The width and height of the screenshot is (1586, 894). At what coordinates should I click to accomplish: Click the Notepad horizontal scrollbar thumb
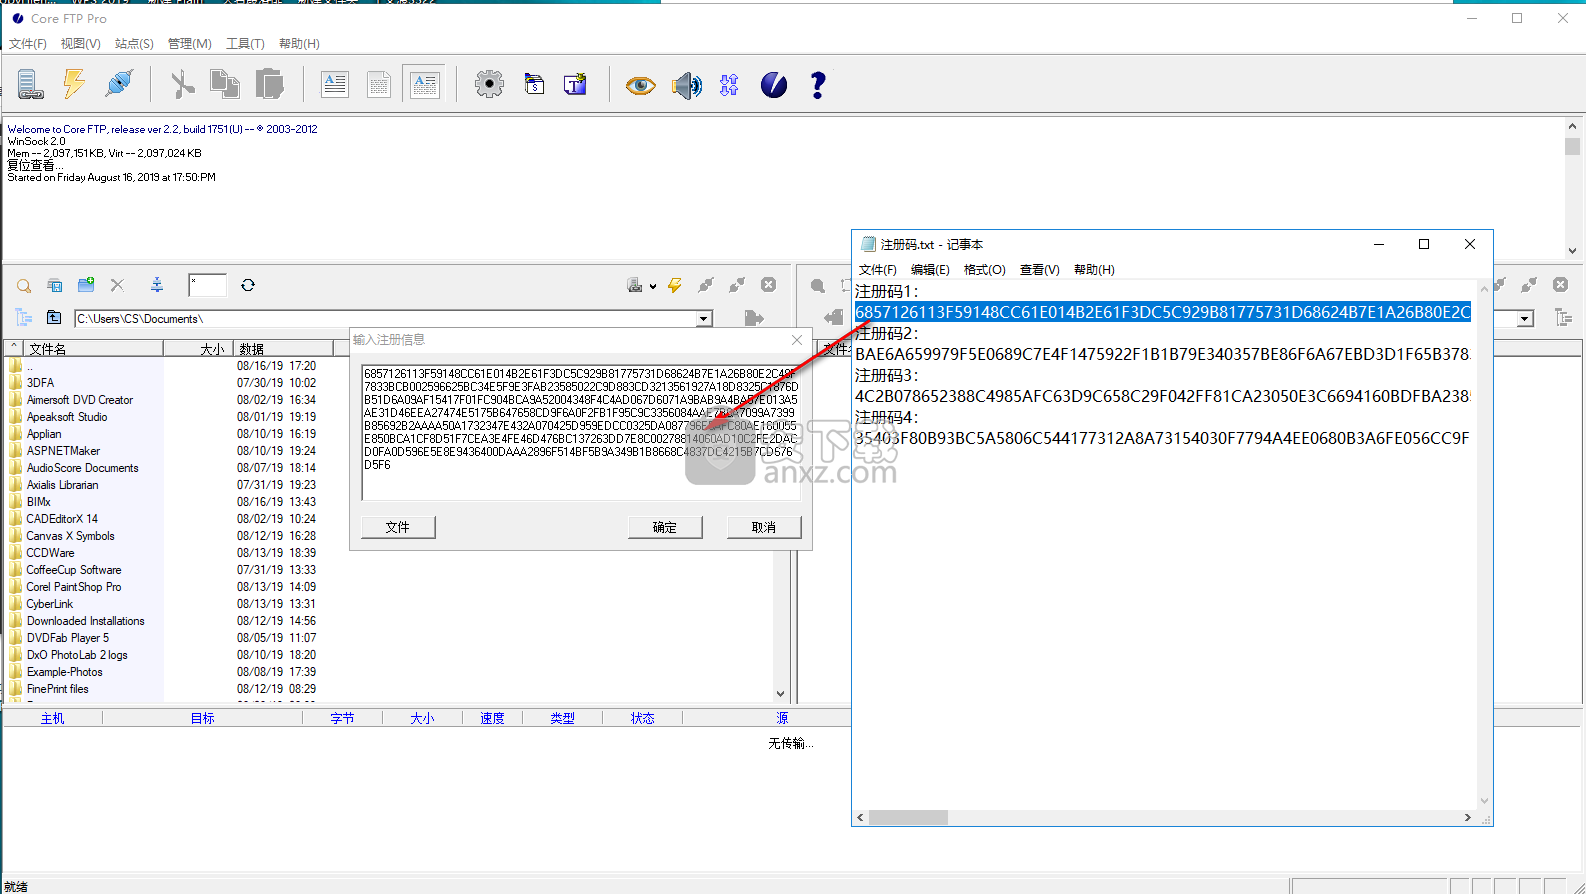click(908, 818)
